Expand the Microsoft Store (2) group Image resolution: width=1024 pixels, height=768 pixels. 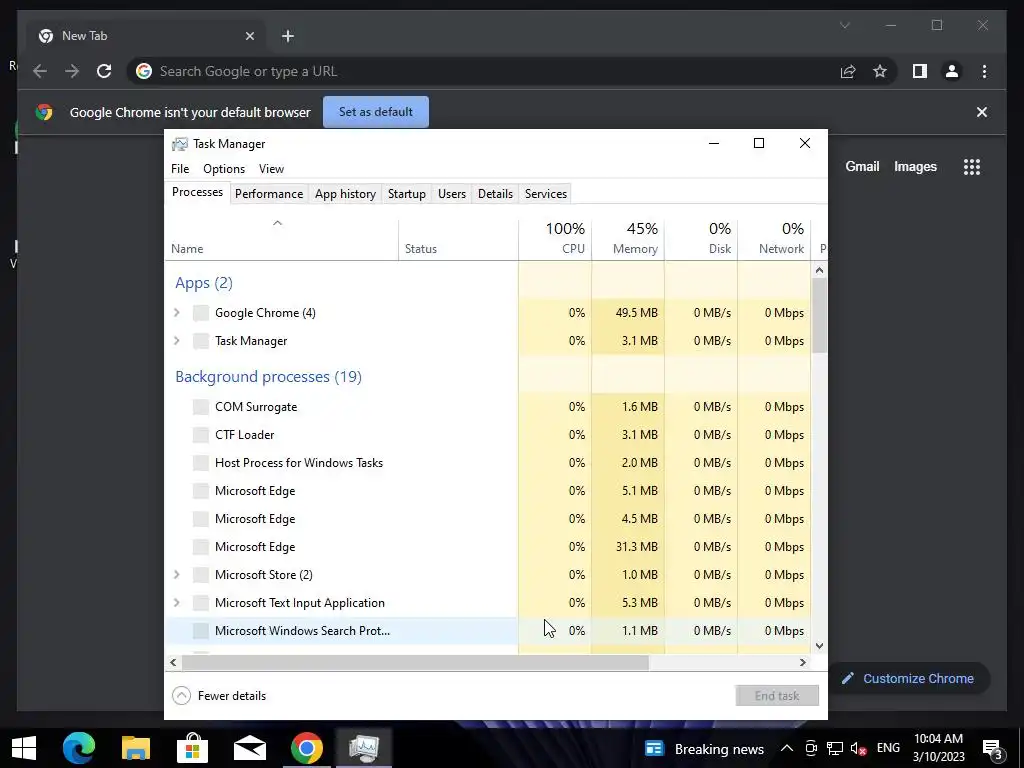[x=176, y=575]
